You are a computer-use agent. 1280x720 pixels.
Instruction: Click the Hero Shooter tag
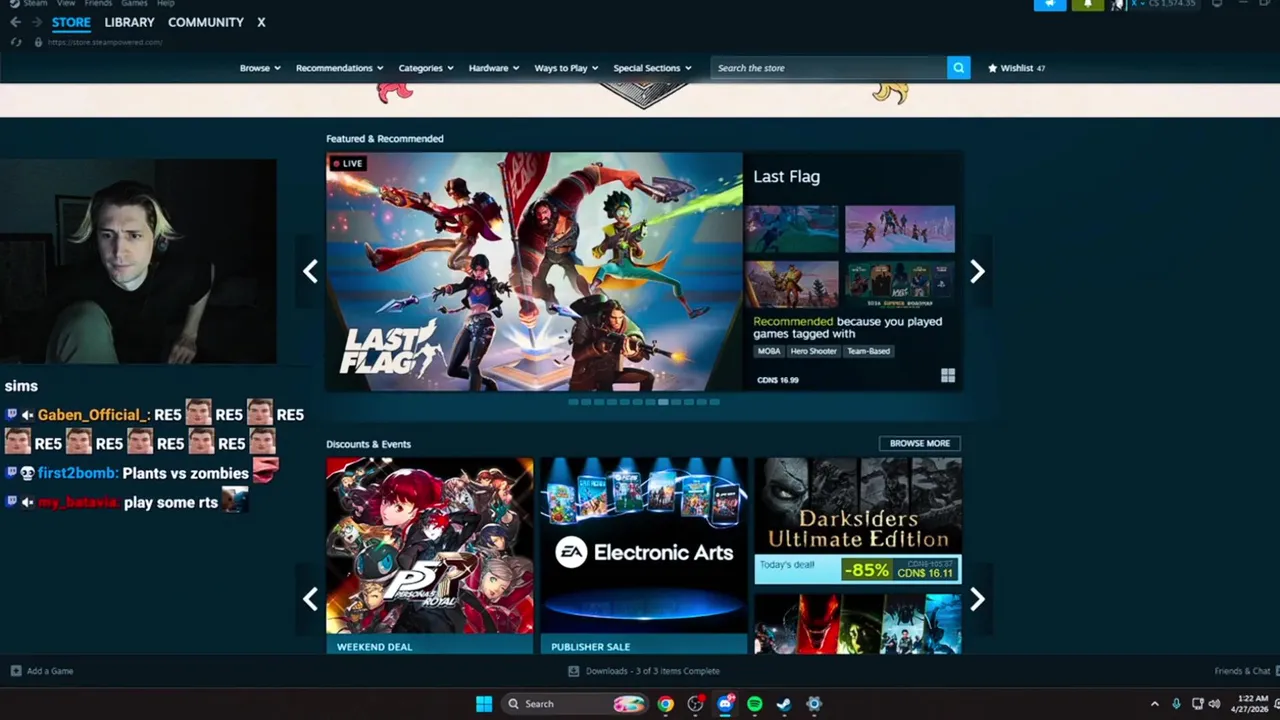tap(814, 351)
